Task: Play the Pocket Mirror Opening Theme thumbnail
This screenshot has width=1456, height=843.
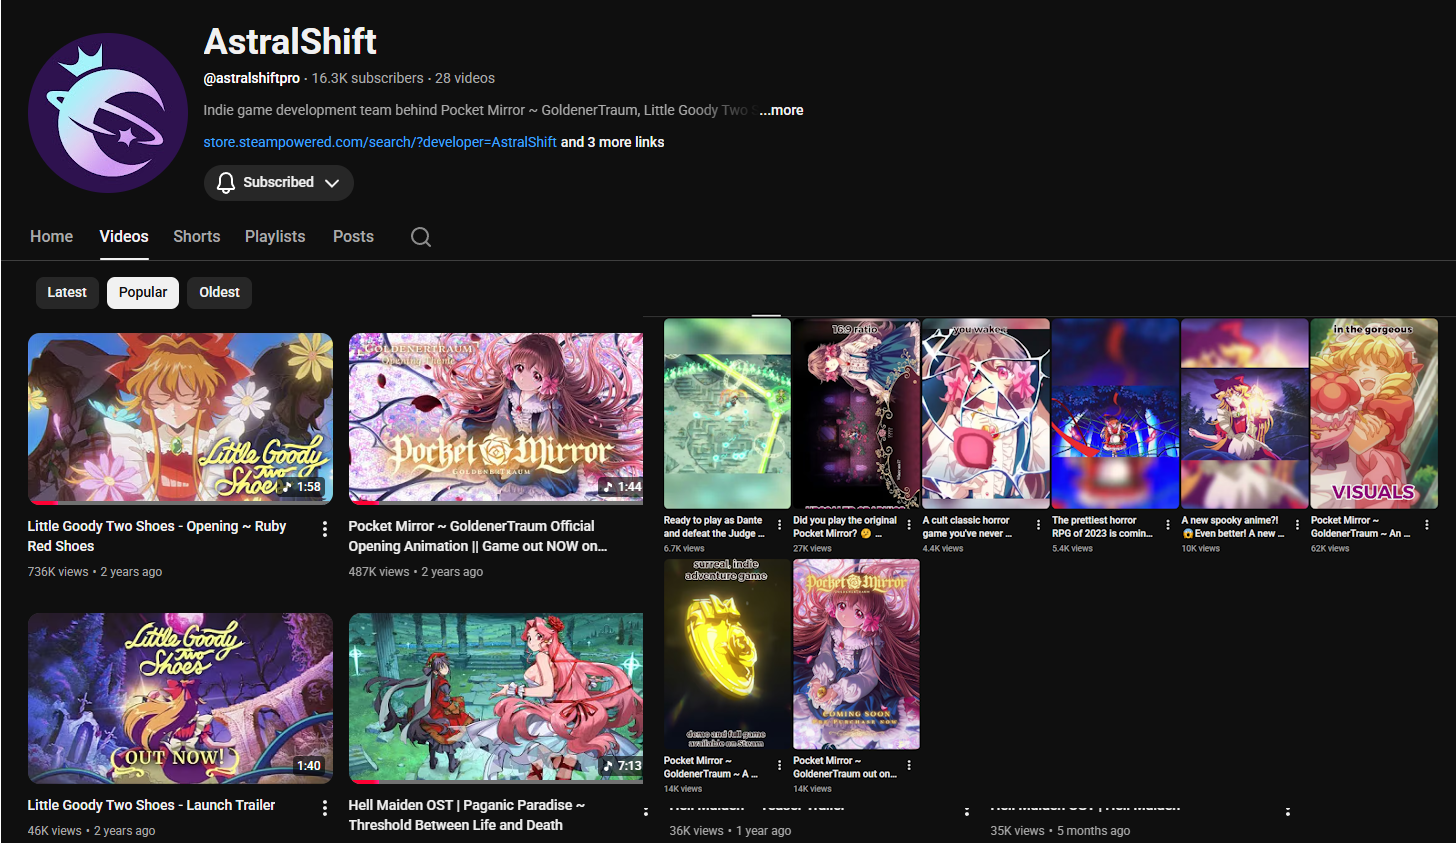Action: coord(496,418)
